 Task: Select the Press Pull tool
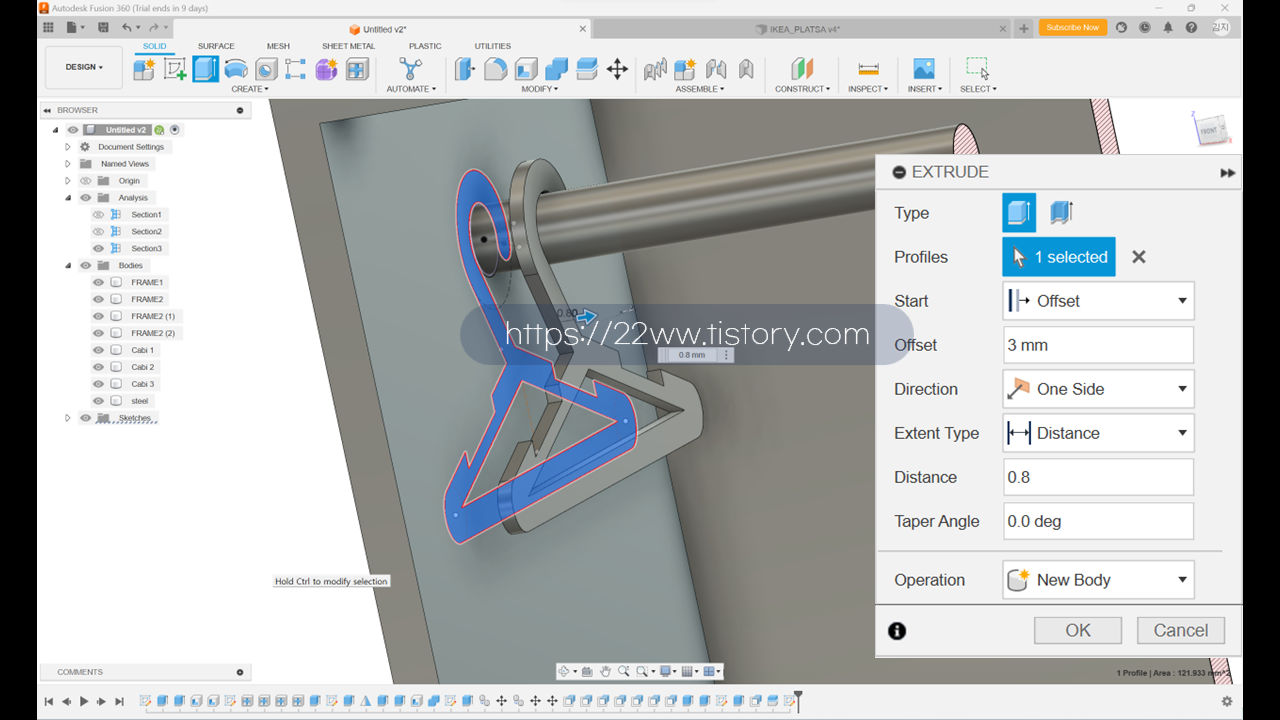(465, 69)
